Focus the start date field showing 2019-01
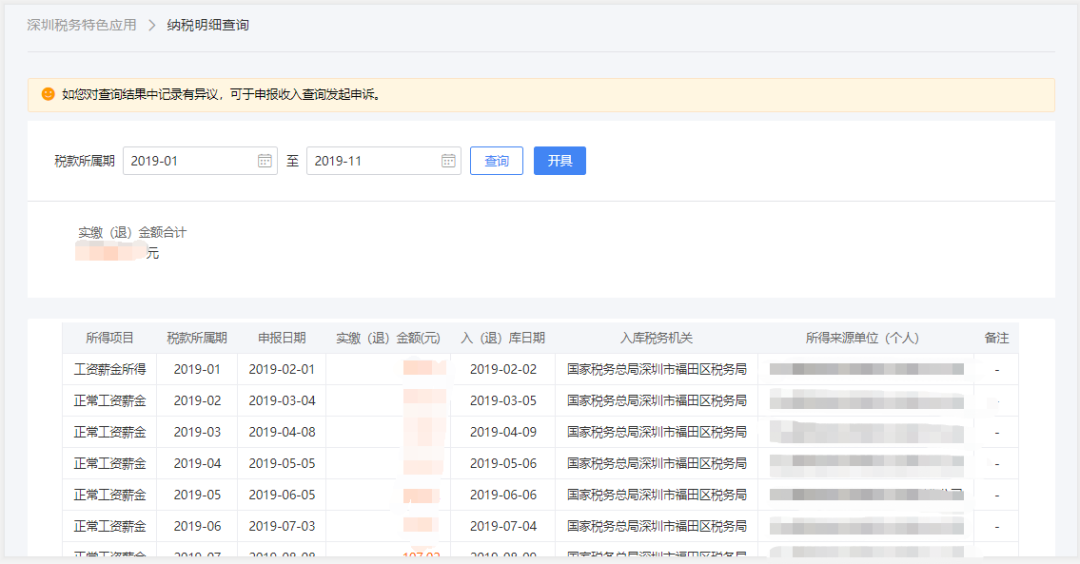The image size is (1080, 564). click(190, 161)
